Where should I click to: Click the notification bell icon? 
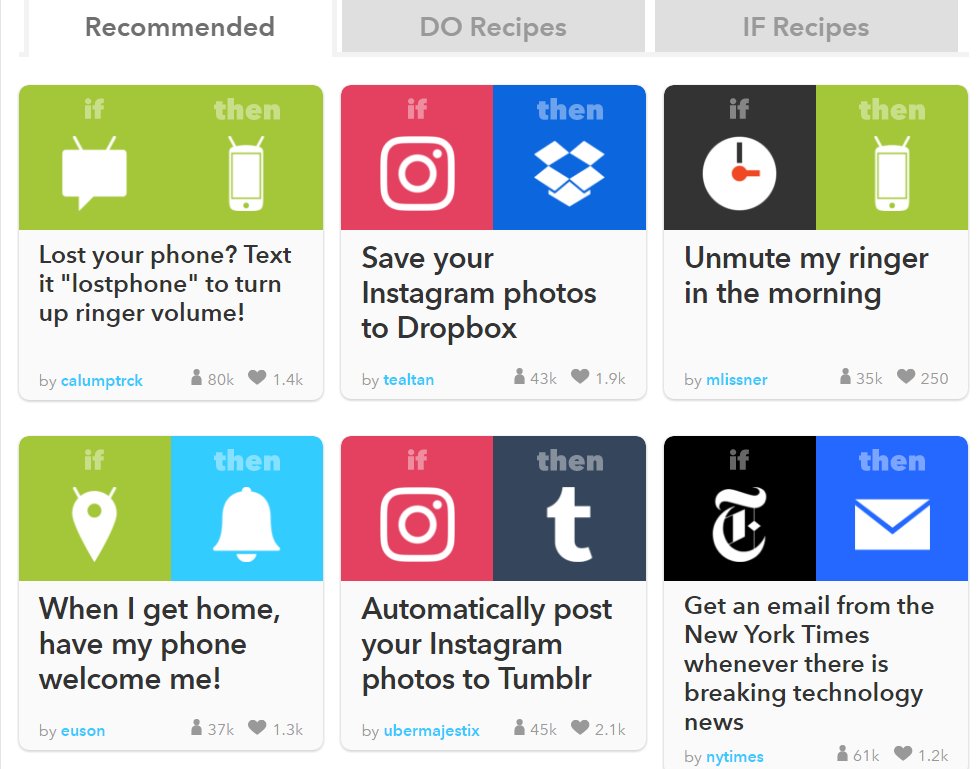[x=247, y=524]
